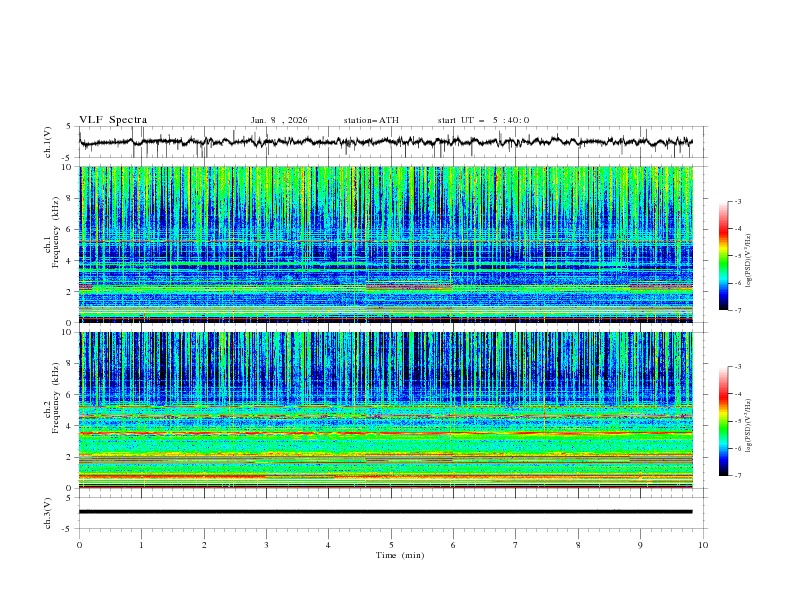The height and width of the screenshot is (612, 792).
Task: Click the "-6" value on ch.2 colorbar
Action: click(x=738, y=448)
